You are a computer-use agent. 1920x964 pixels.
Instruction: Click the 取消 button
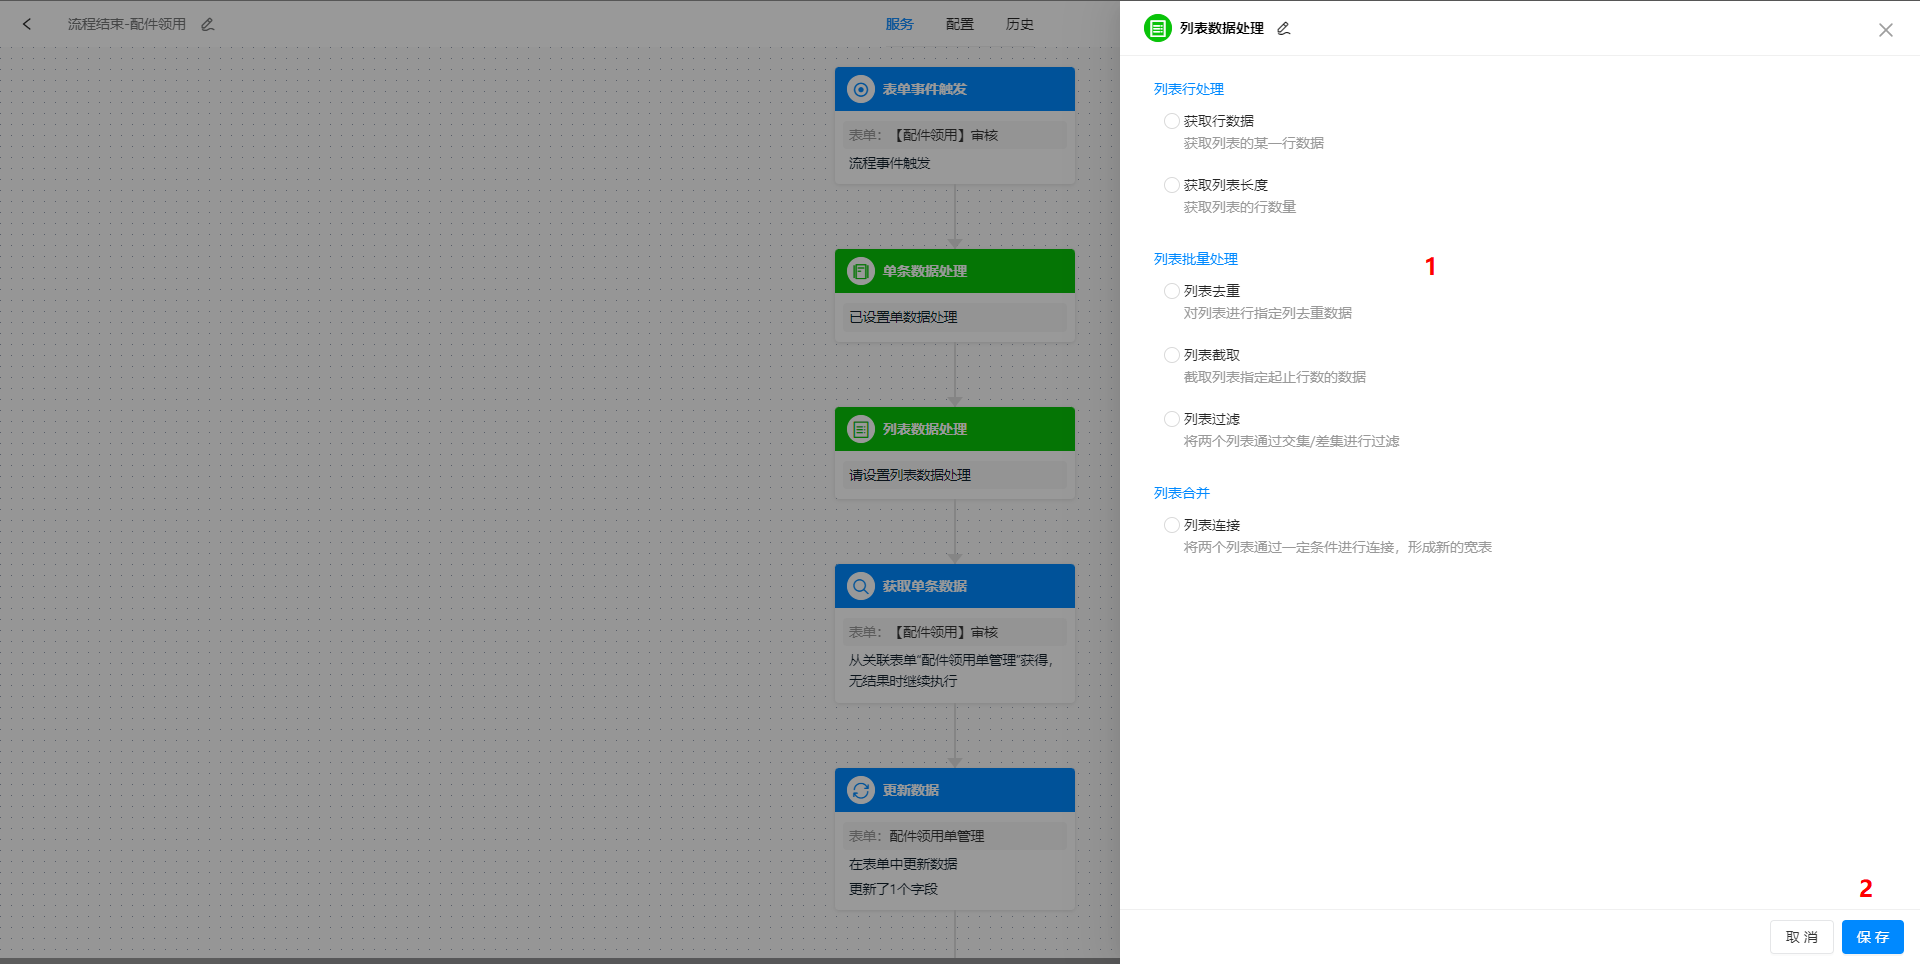1801,937
